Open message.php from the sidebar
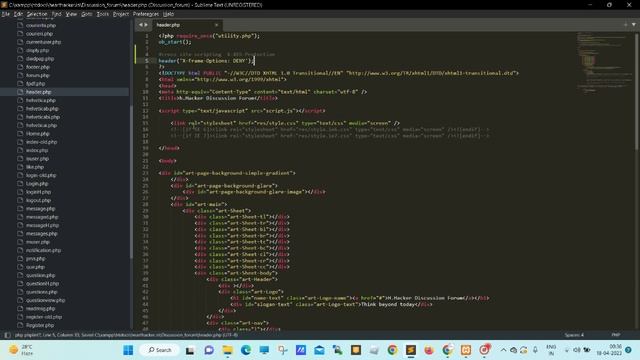 click(40, 209)
